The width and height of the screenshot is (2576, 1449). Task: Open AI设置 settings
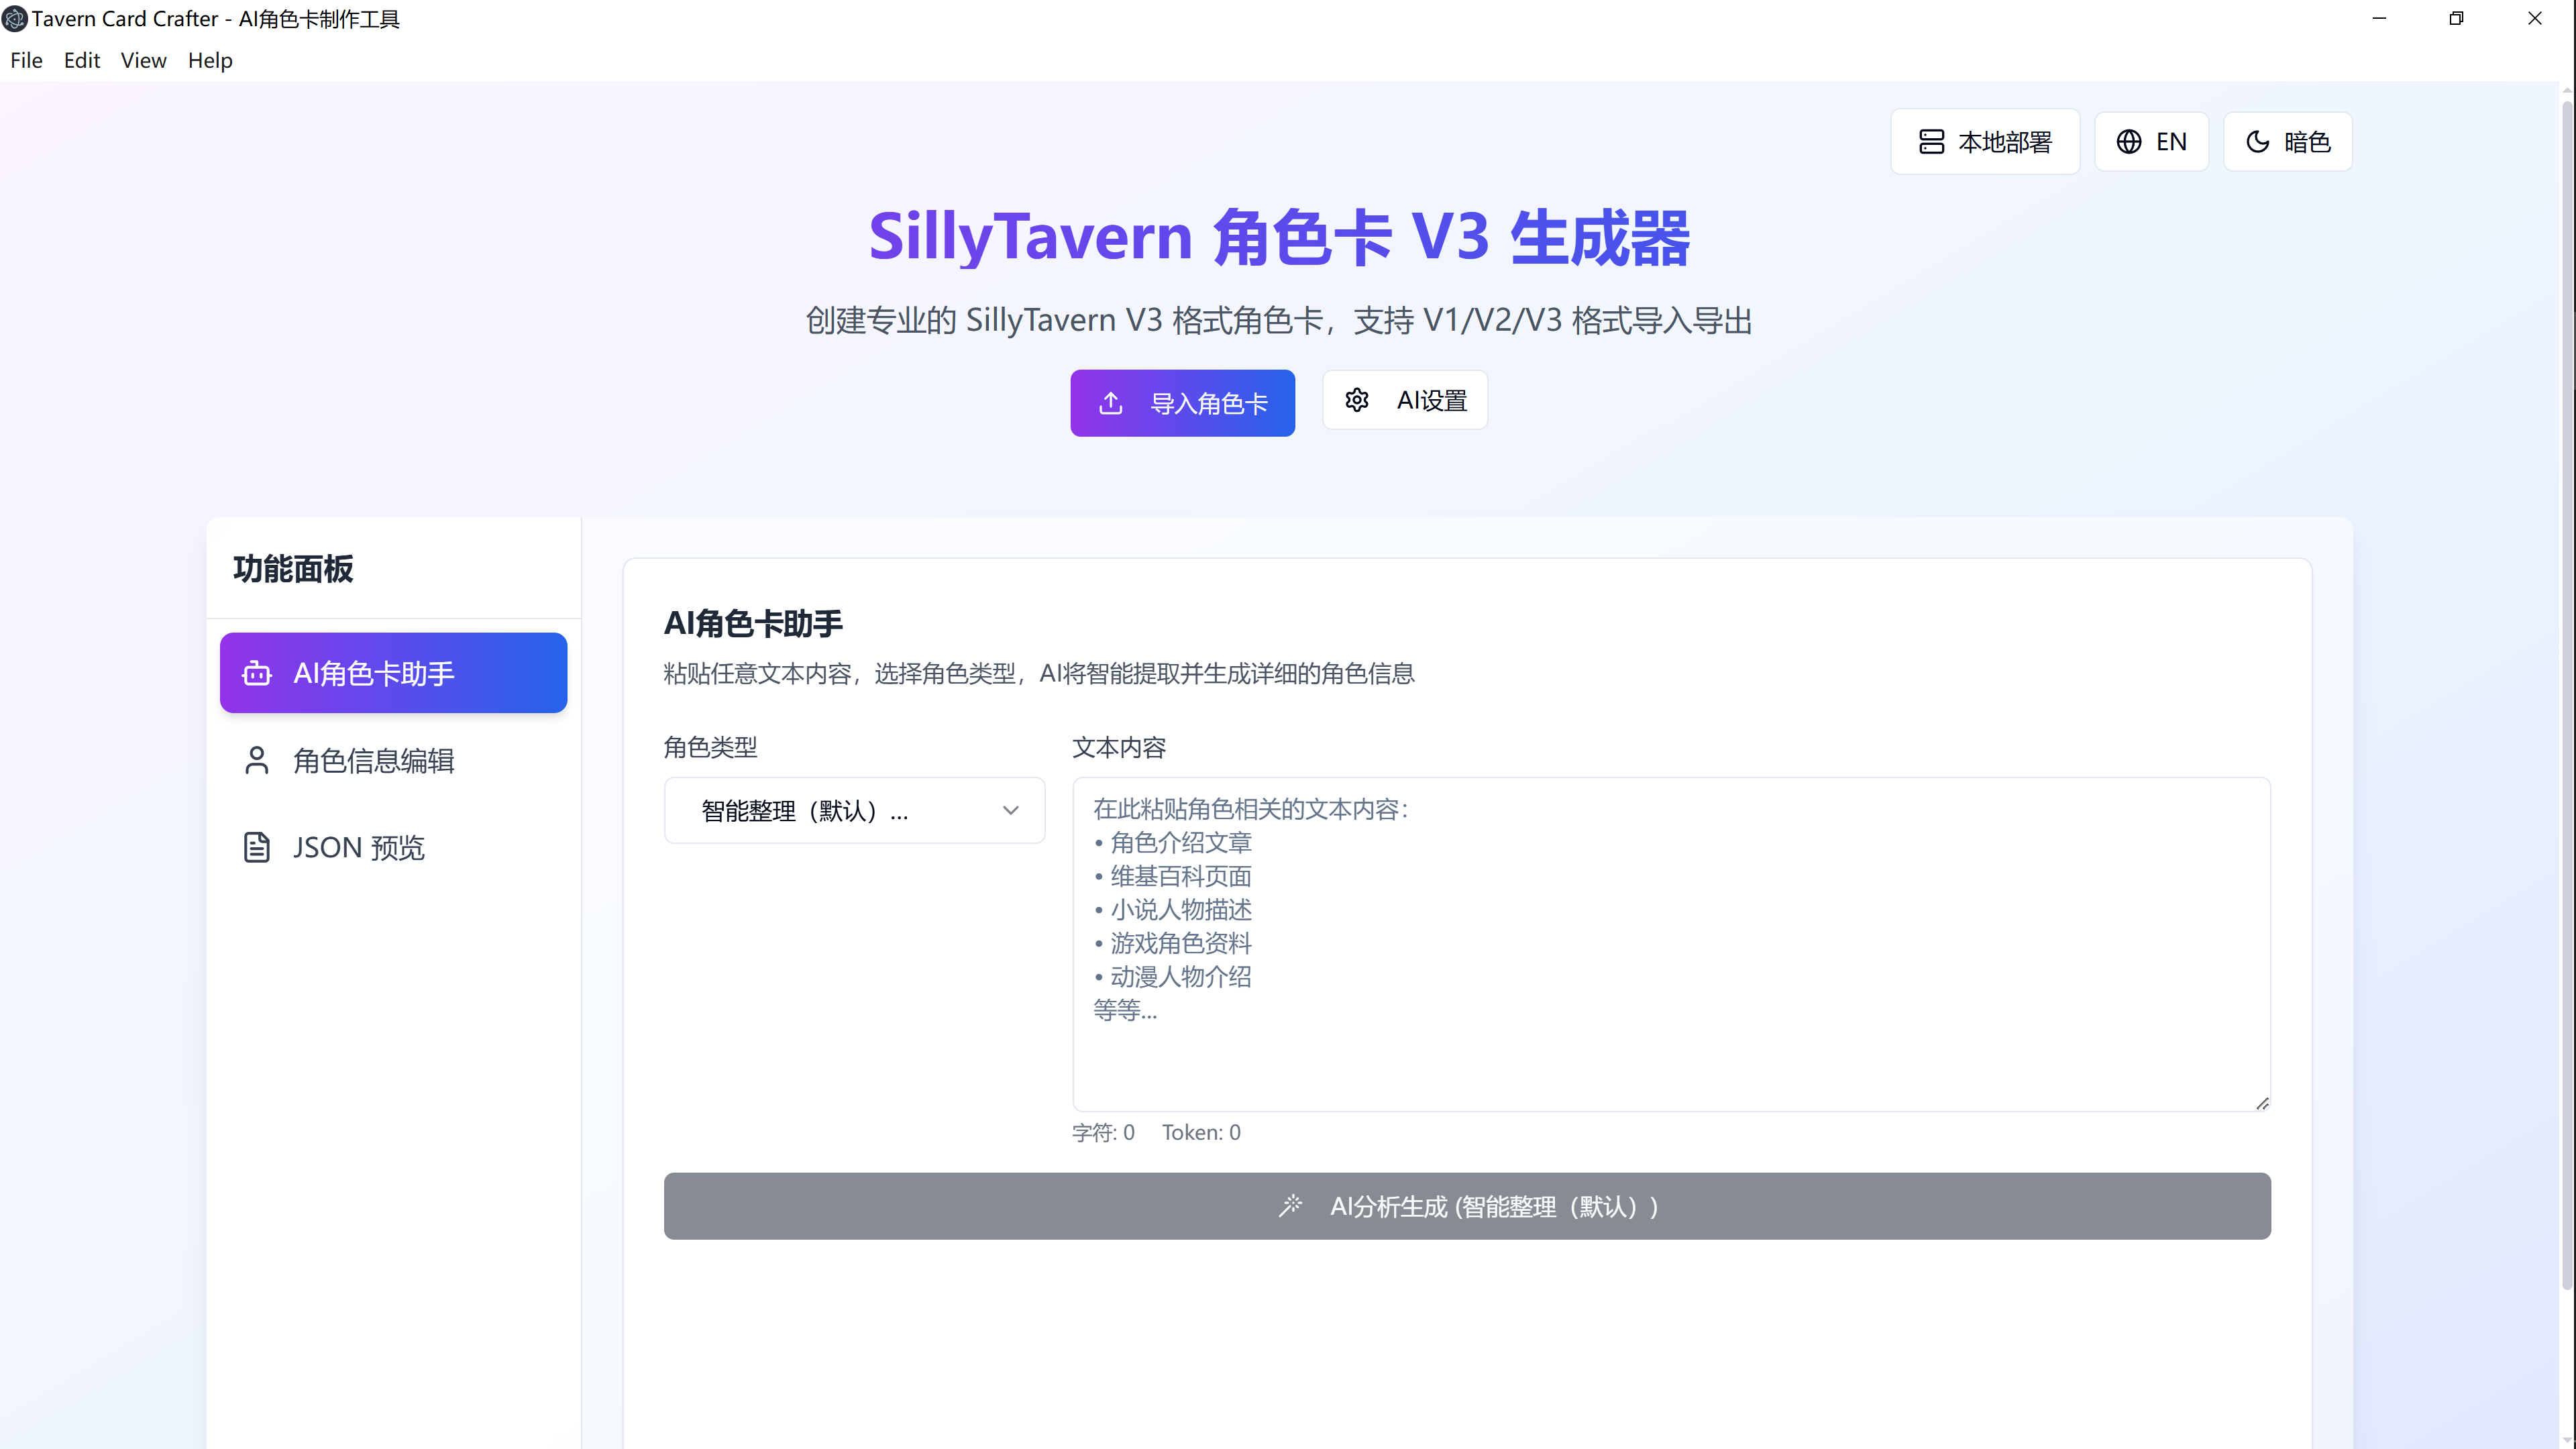(1405, 400)
